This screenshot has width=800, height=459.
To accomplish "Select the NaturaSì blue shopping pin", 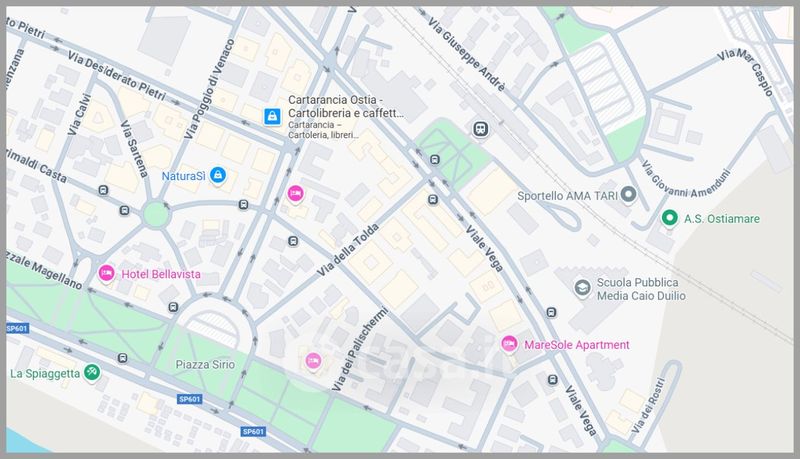I will [218, 177].
